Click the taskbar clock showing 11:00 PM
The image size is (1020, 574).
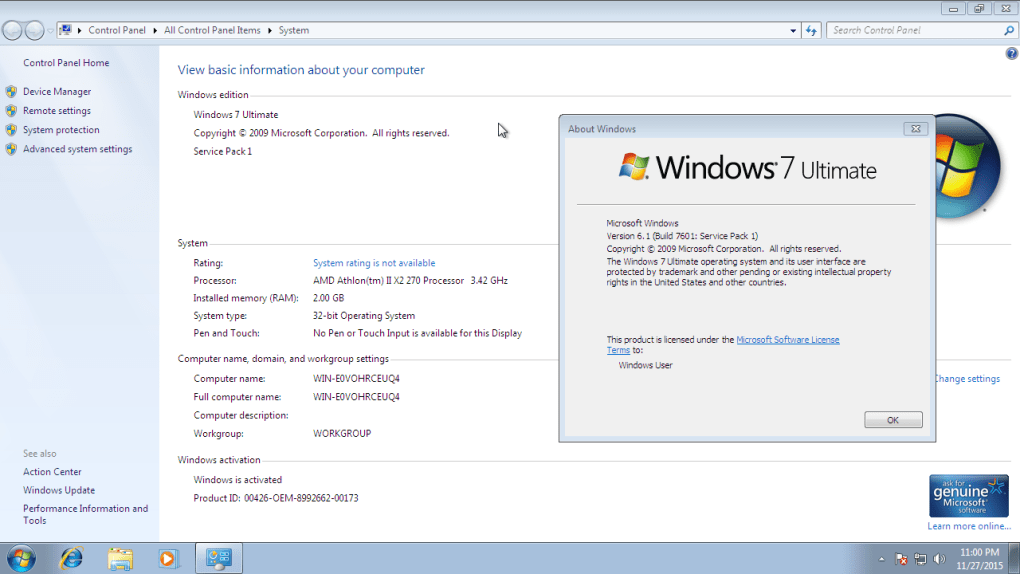click(x=979, y=559)
